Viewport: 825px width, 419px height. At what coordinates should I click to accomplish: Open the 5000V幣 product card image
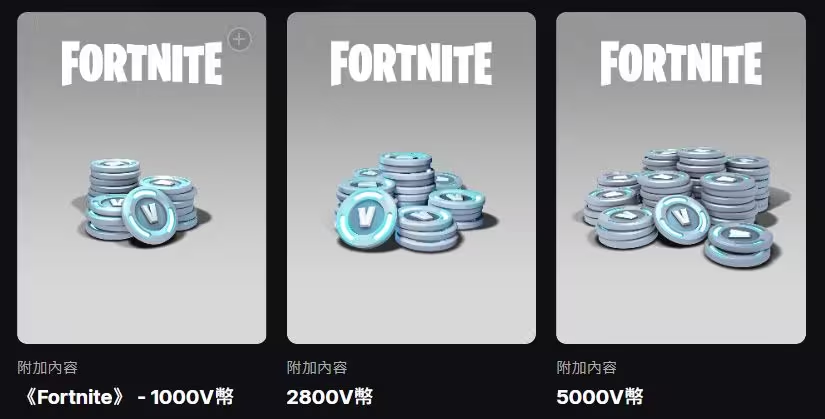(x=681, y=178)
